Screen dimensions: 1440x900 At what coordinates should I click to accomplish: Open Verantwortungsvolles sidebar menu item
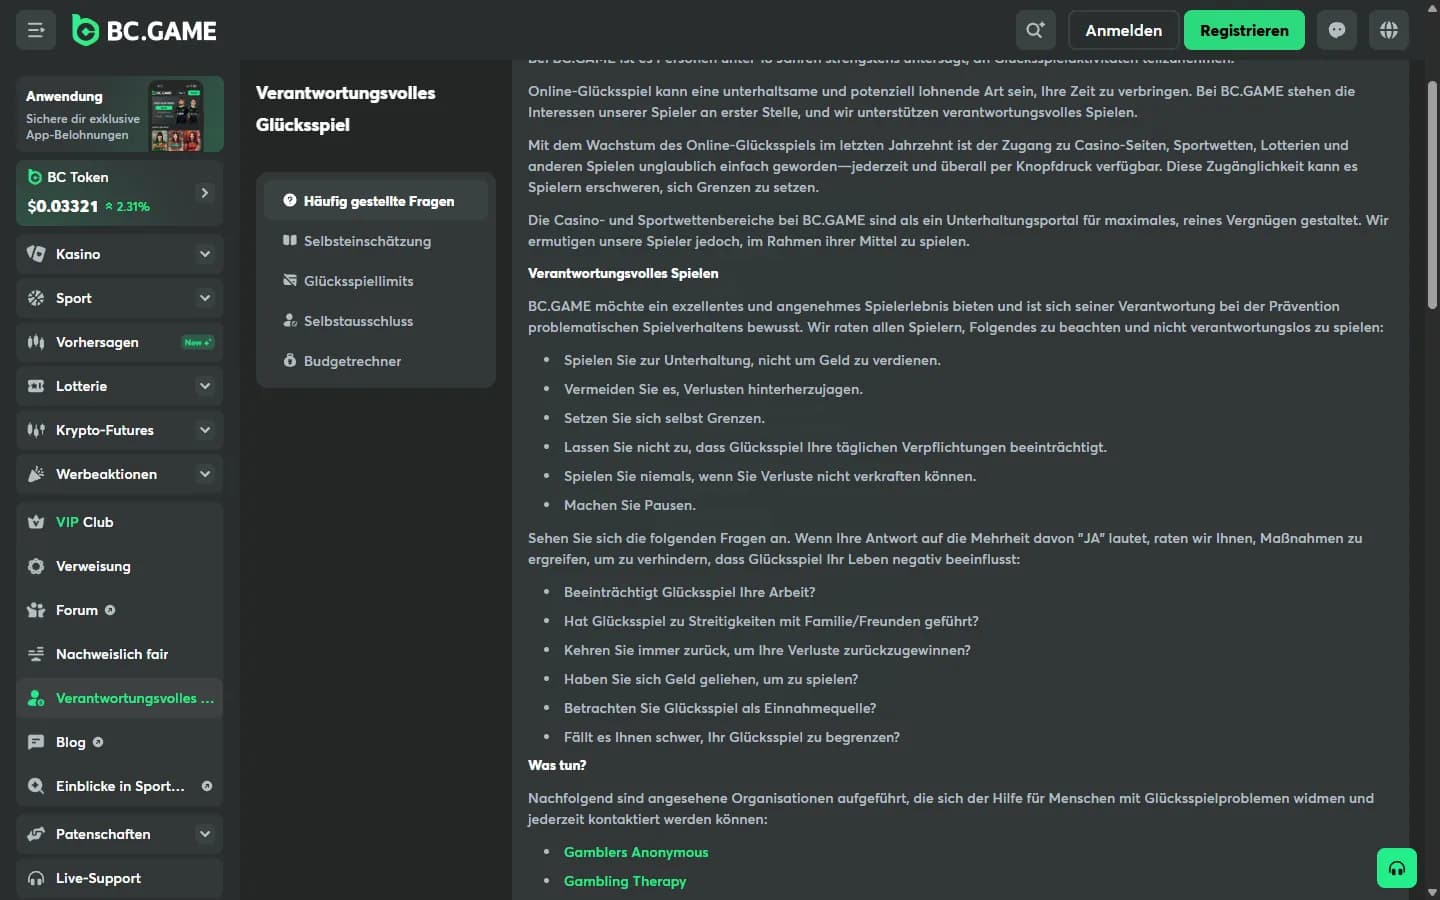(x=119, y=698)
